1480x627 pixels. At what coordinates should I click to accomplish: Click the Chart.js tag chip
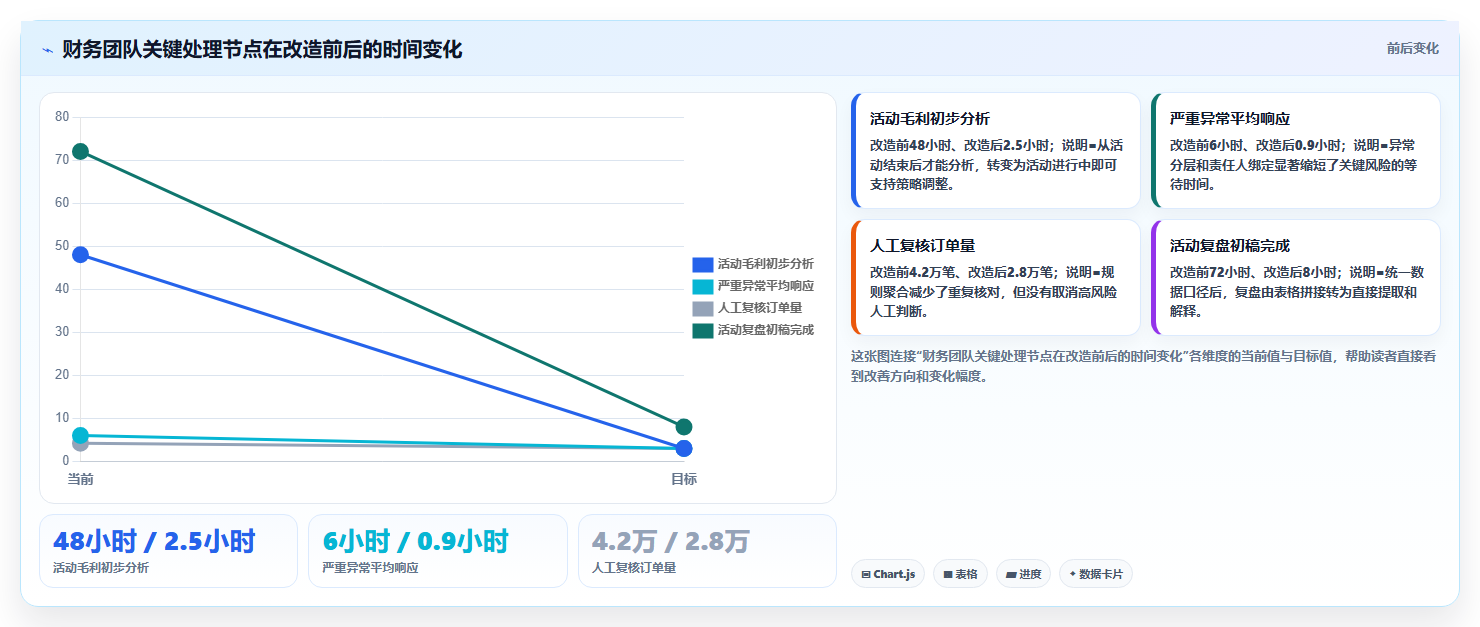pos(888,574)
